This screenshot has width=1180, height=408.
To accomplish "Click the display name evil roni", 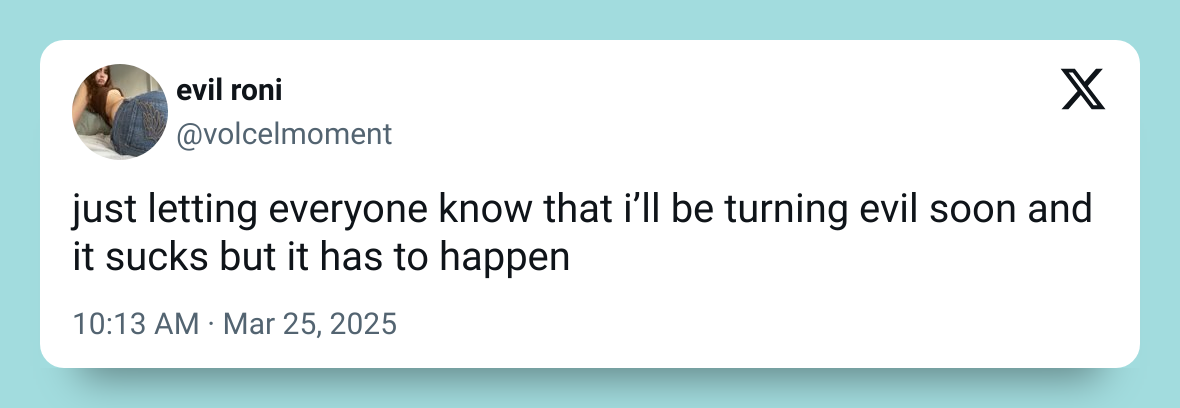I will (x=229, y=91).
